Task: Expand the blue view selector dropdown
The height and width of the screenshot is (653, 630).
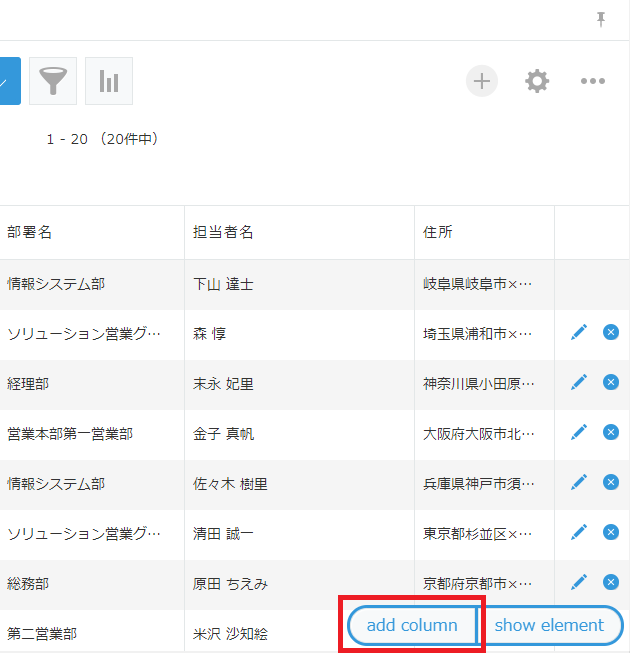Action: coord(8,81)
